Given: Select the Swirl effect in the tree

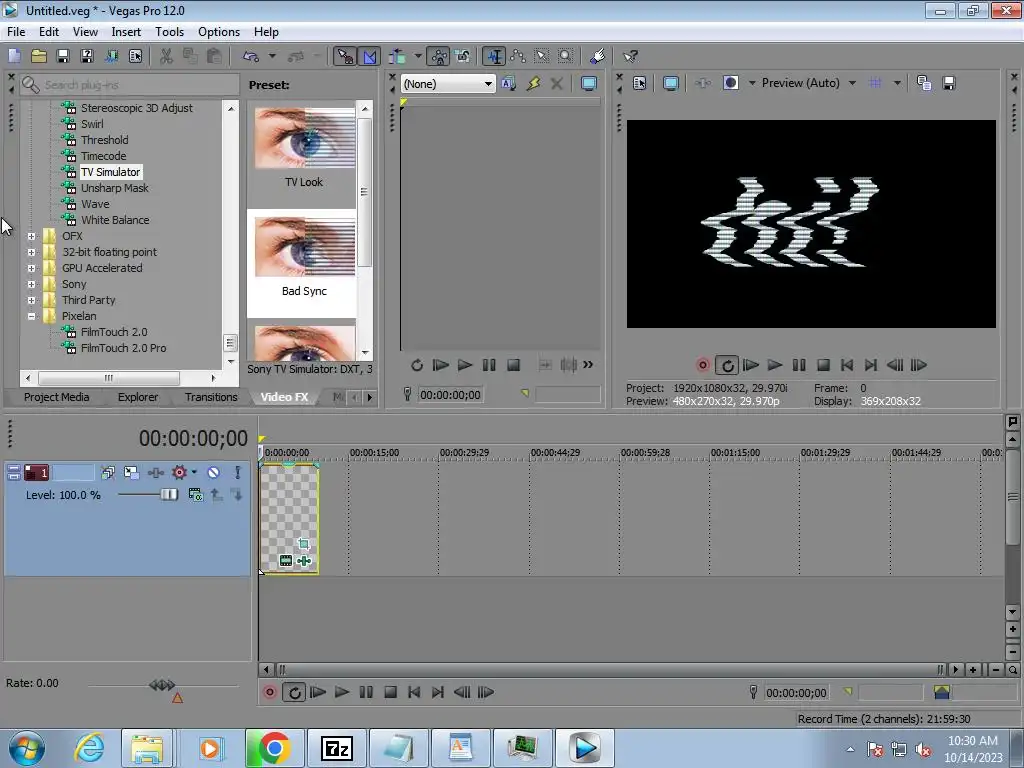Looking at the screenshot, I should (x=92, y=123).
